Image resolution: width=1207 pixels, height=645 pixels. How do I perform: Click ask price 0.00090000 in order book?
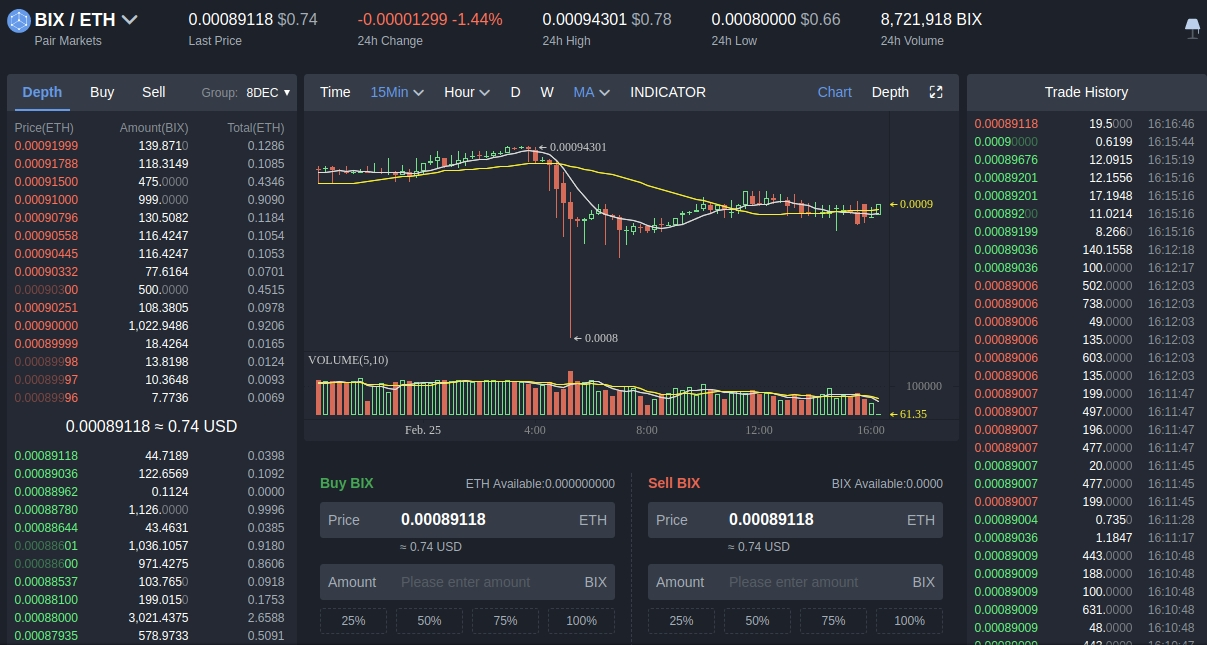click(x=46, y=326)
